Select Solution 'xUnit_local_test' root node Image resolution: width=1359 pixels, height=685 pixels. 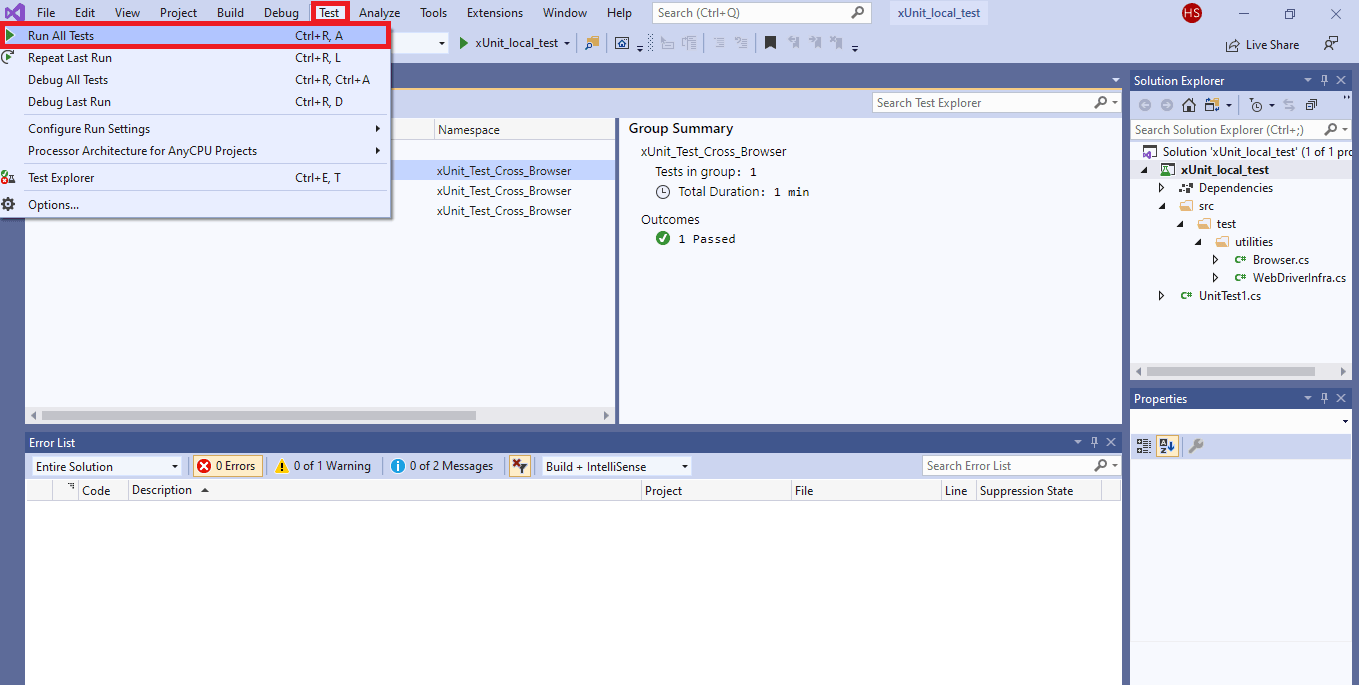[x=1257, y=152]
